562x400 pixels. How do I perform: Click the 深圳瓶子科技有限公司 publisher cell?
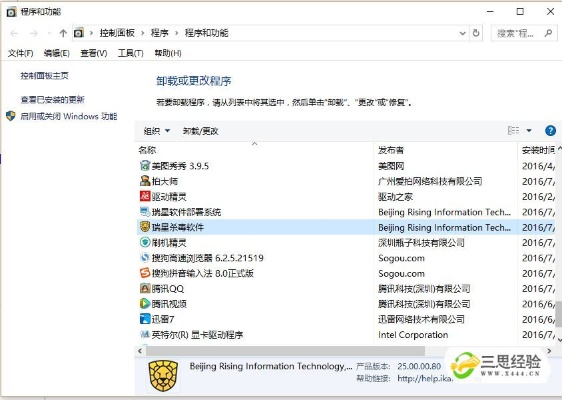(x=421, y=243)
